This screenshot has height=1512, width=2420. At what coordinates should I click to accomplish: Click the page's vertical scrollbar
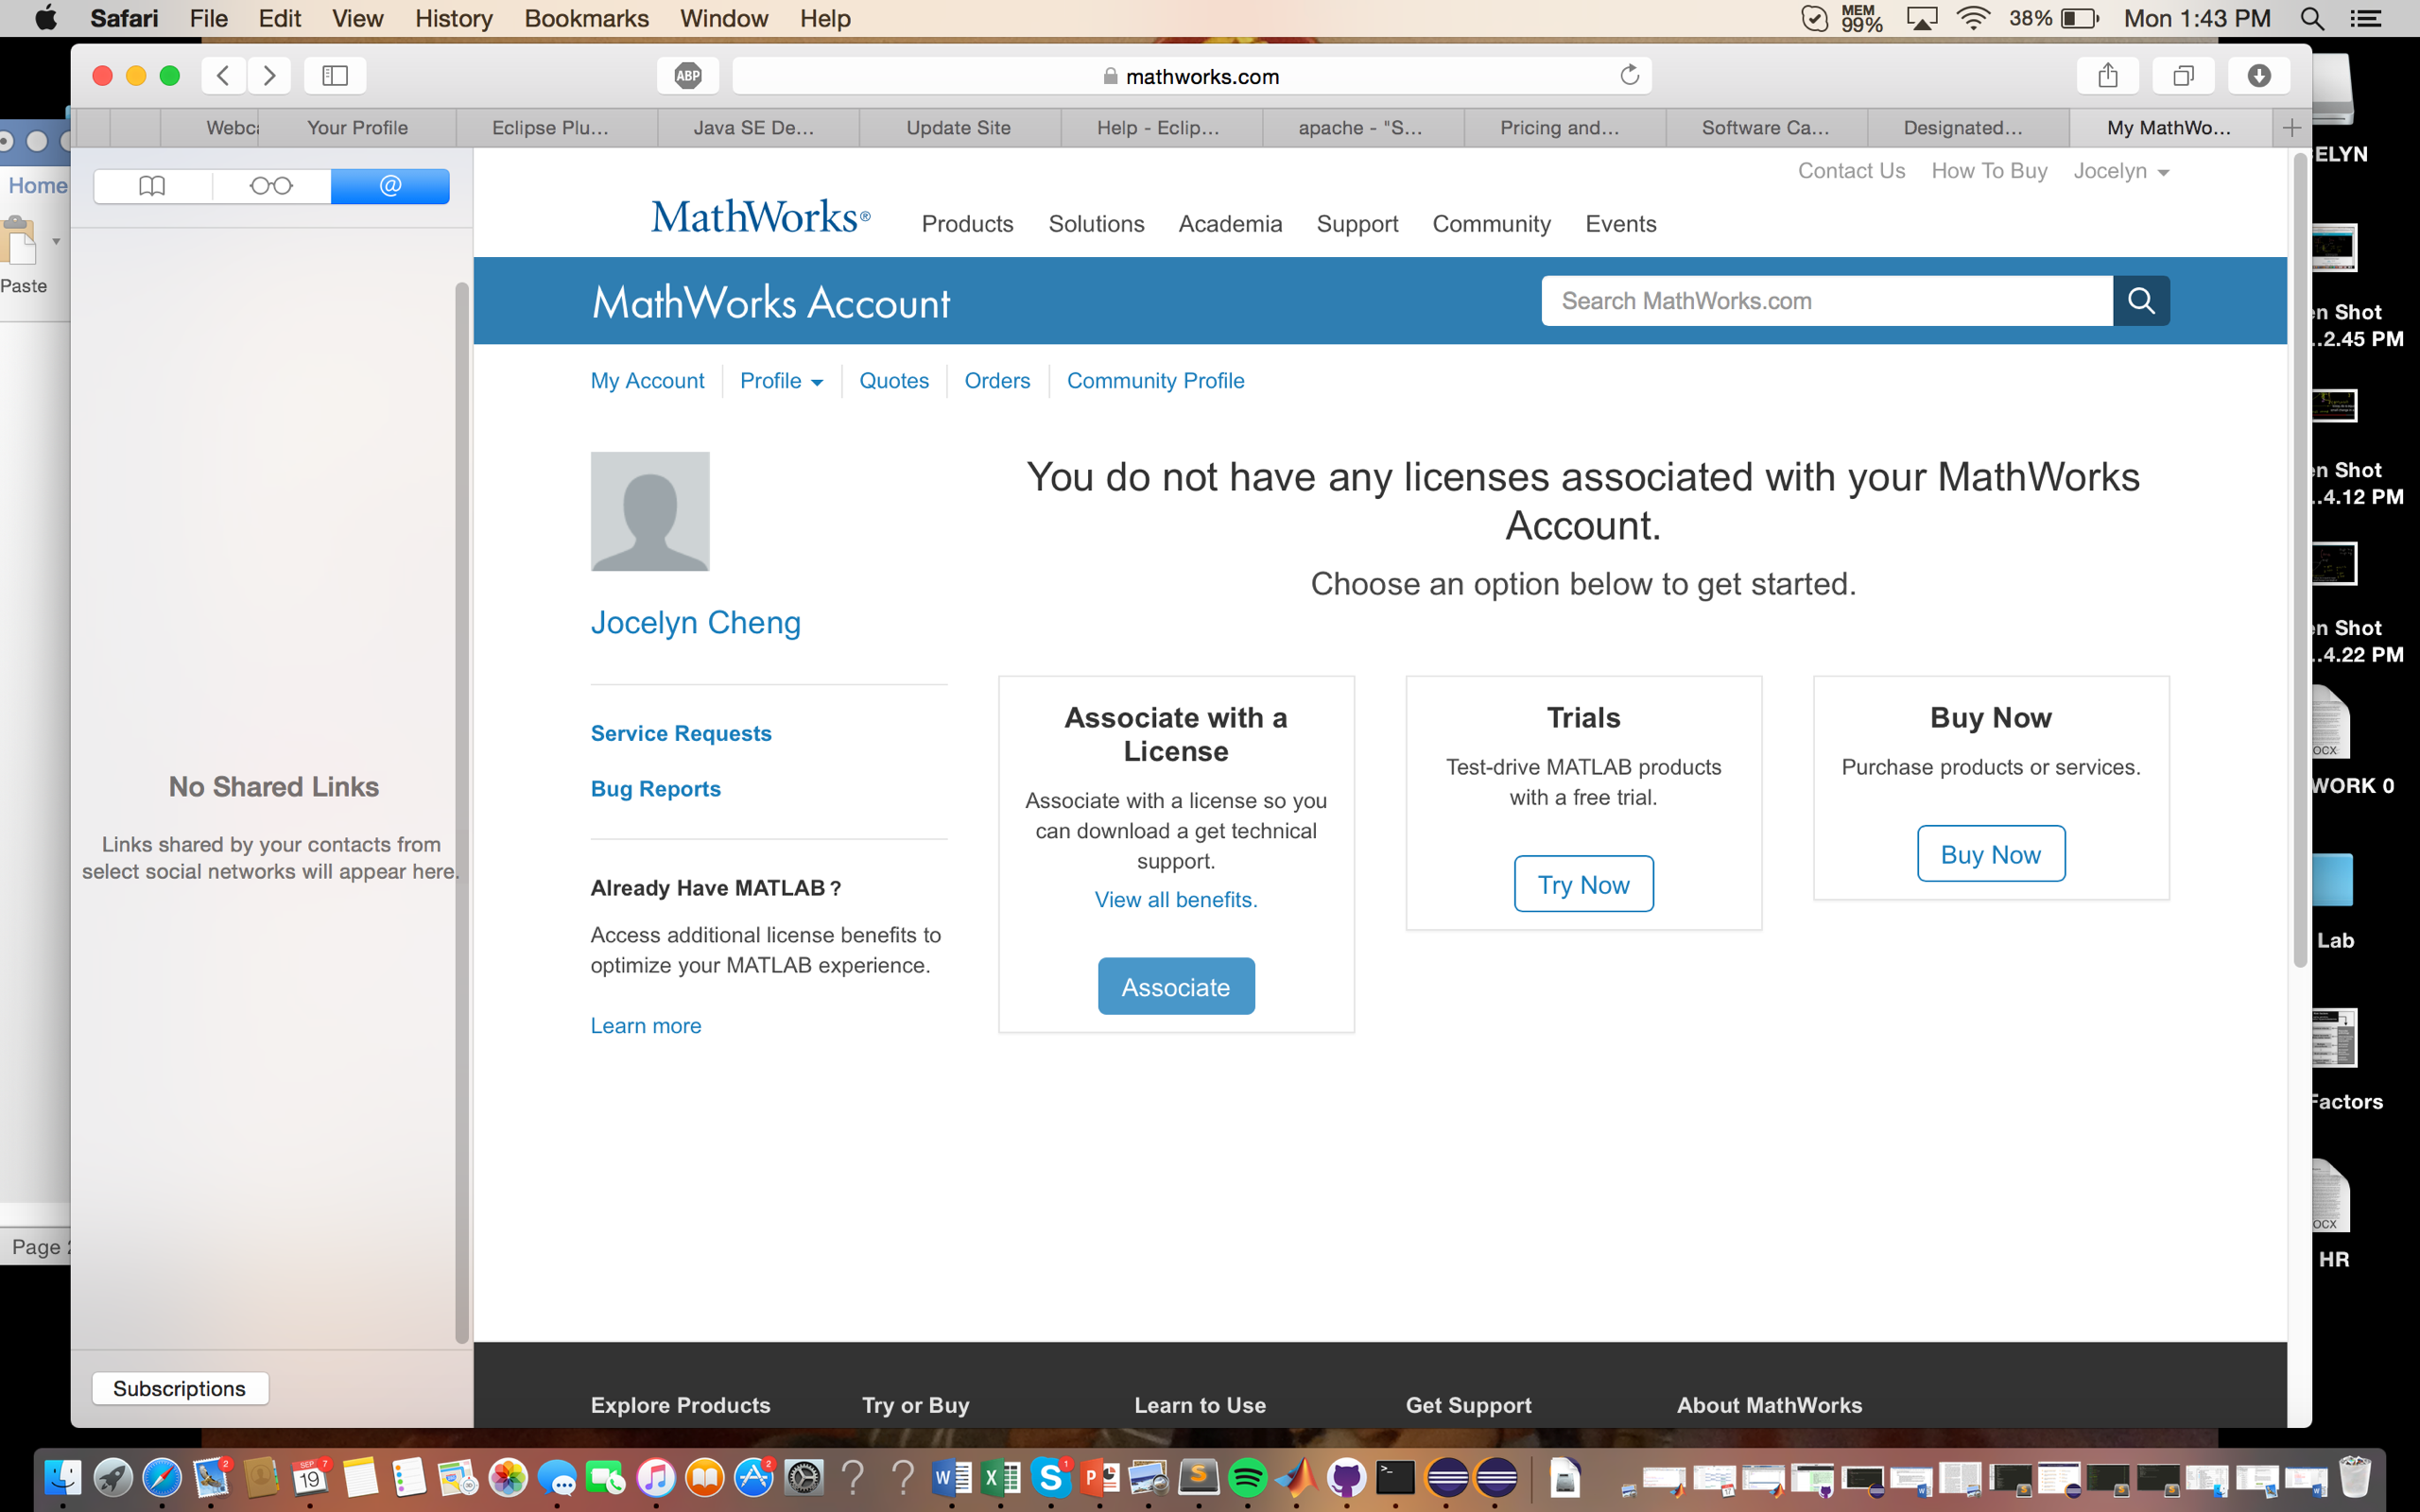pyautogui.click(x=2300, y=560)
